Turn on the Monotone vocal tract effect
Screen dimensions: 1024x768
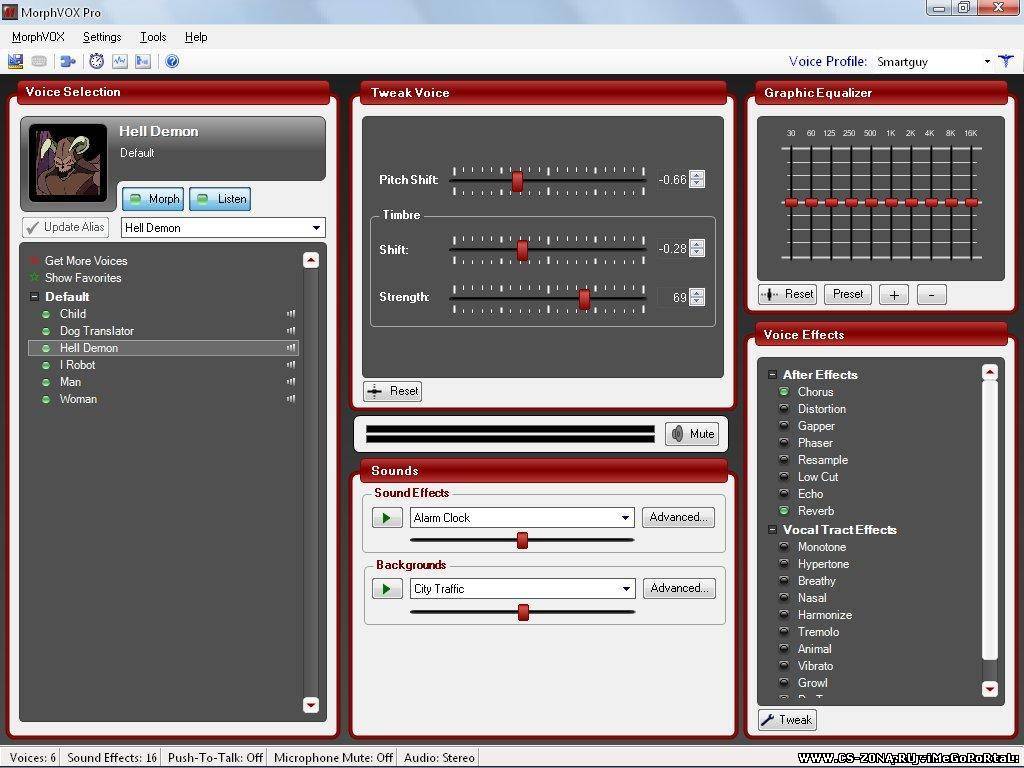click(784, 547)
